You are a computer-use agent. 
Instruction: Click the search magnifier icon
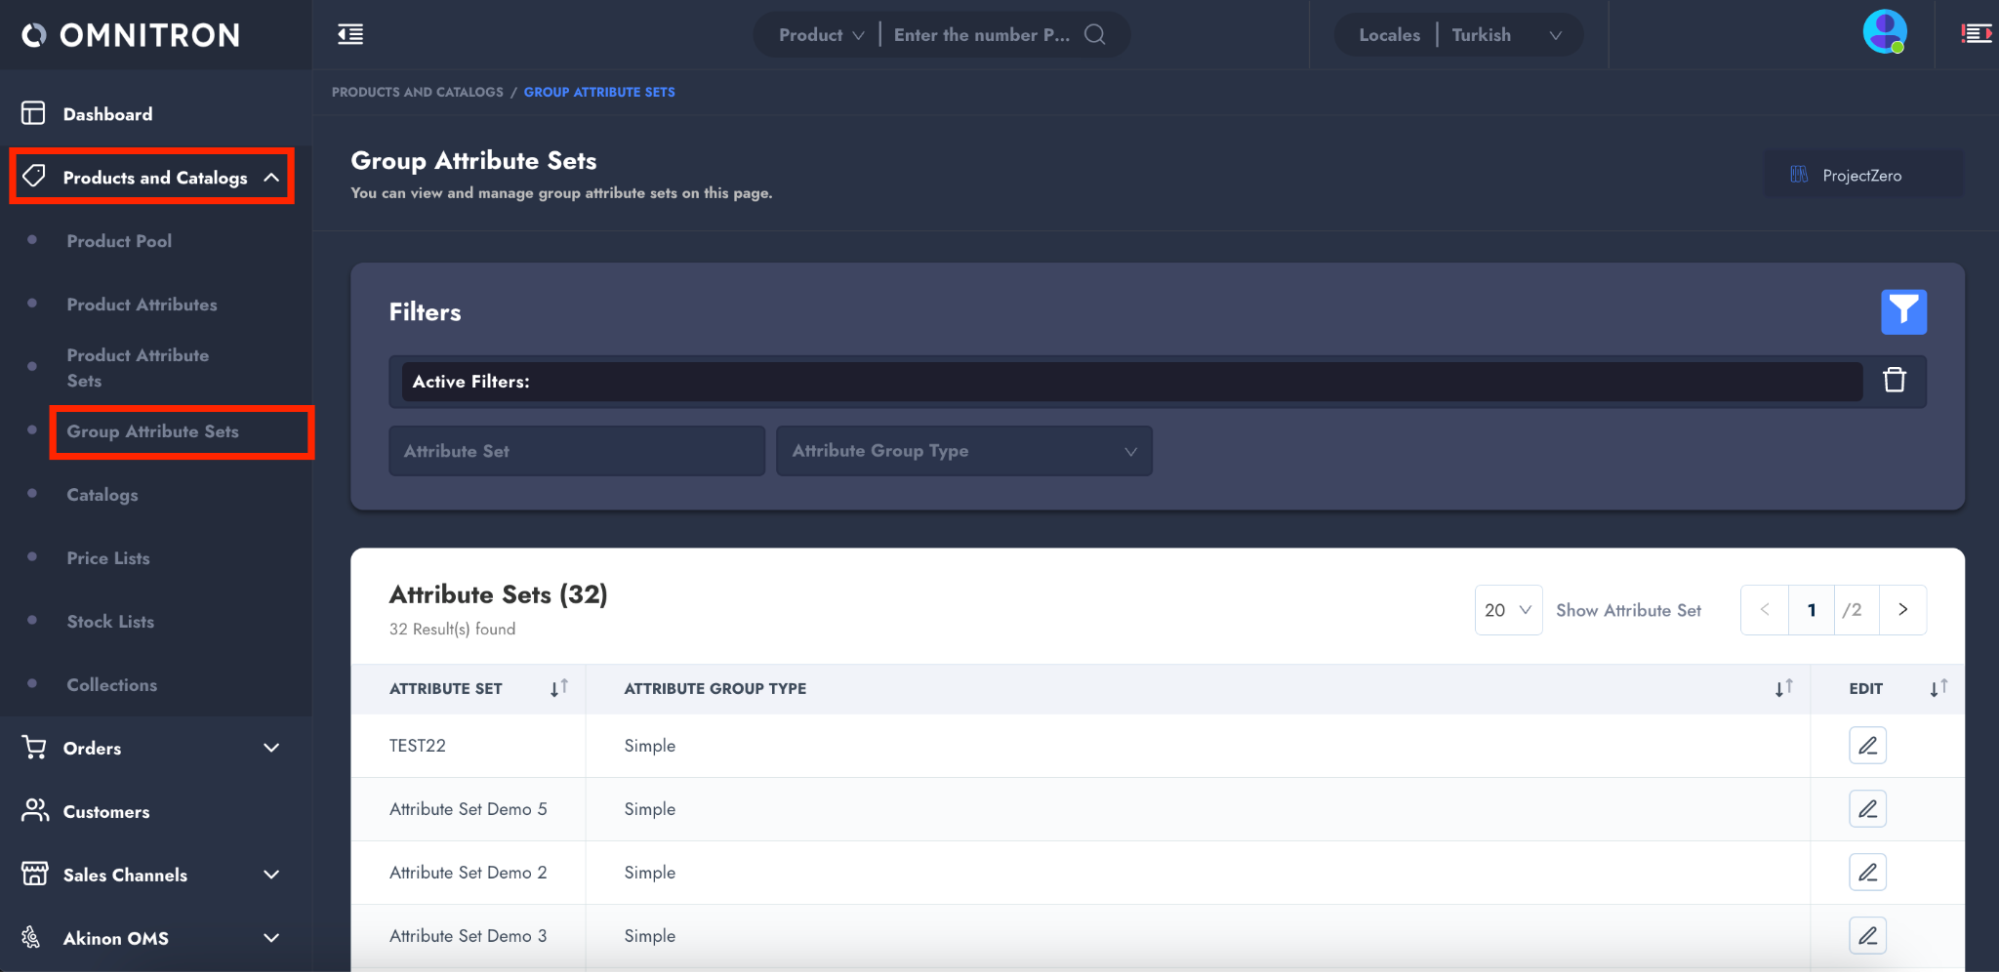[x=1095, y=35]
